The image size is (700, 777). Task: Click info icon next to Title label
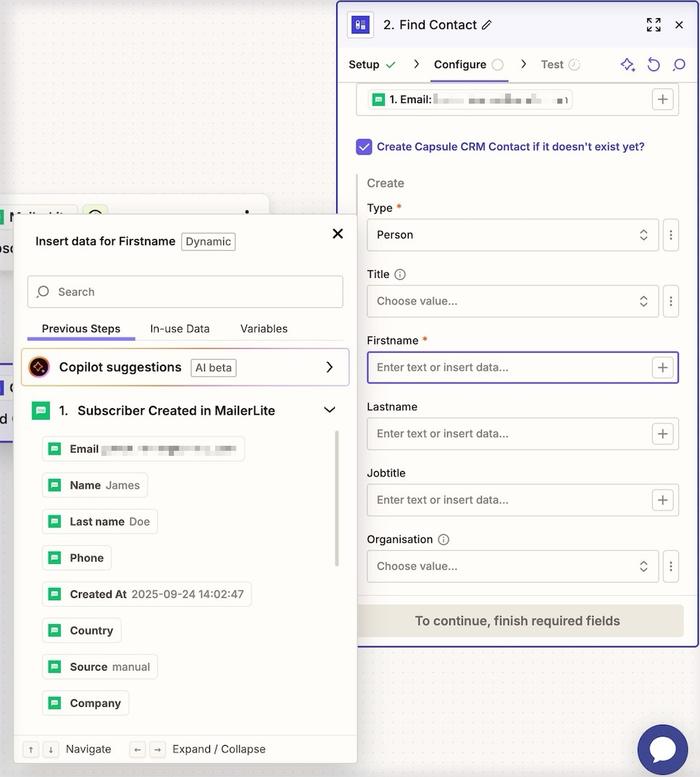click(x=400, y=275)
